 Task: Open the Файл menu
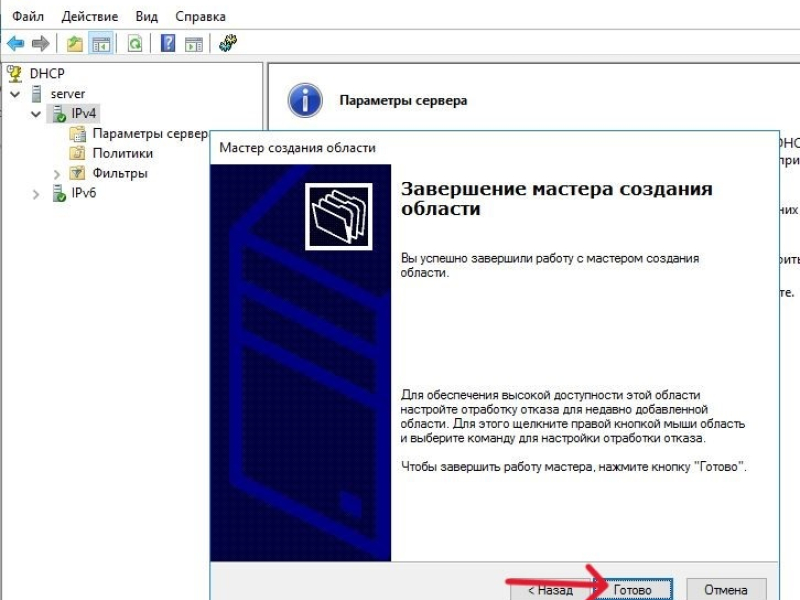28,16
